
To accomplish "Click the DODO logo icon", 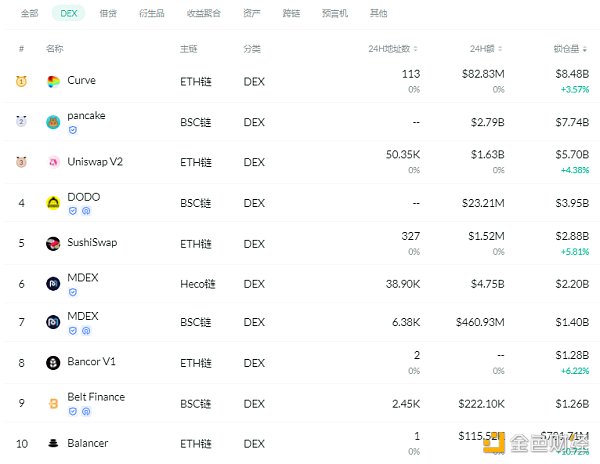I will tap(53, 203).
